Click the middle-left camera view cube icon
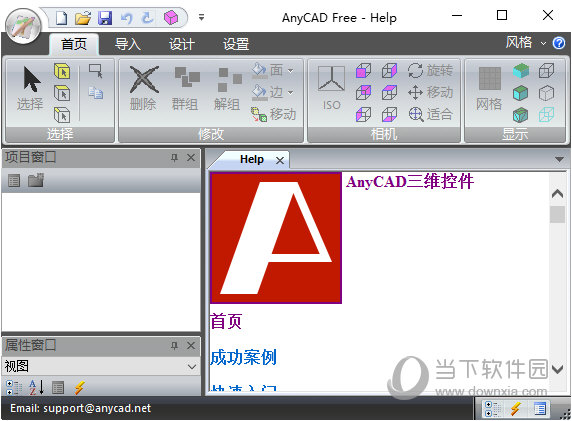 (x=363, y=93)
